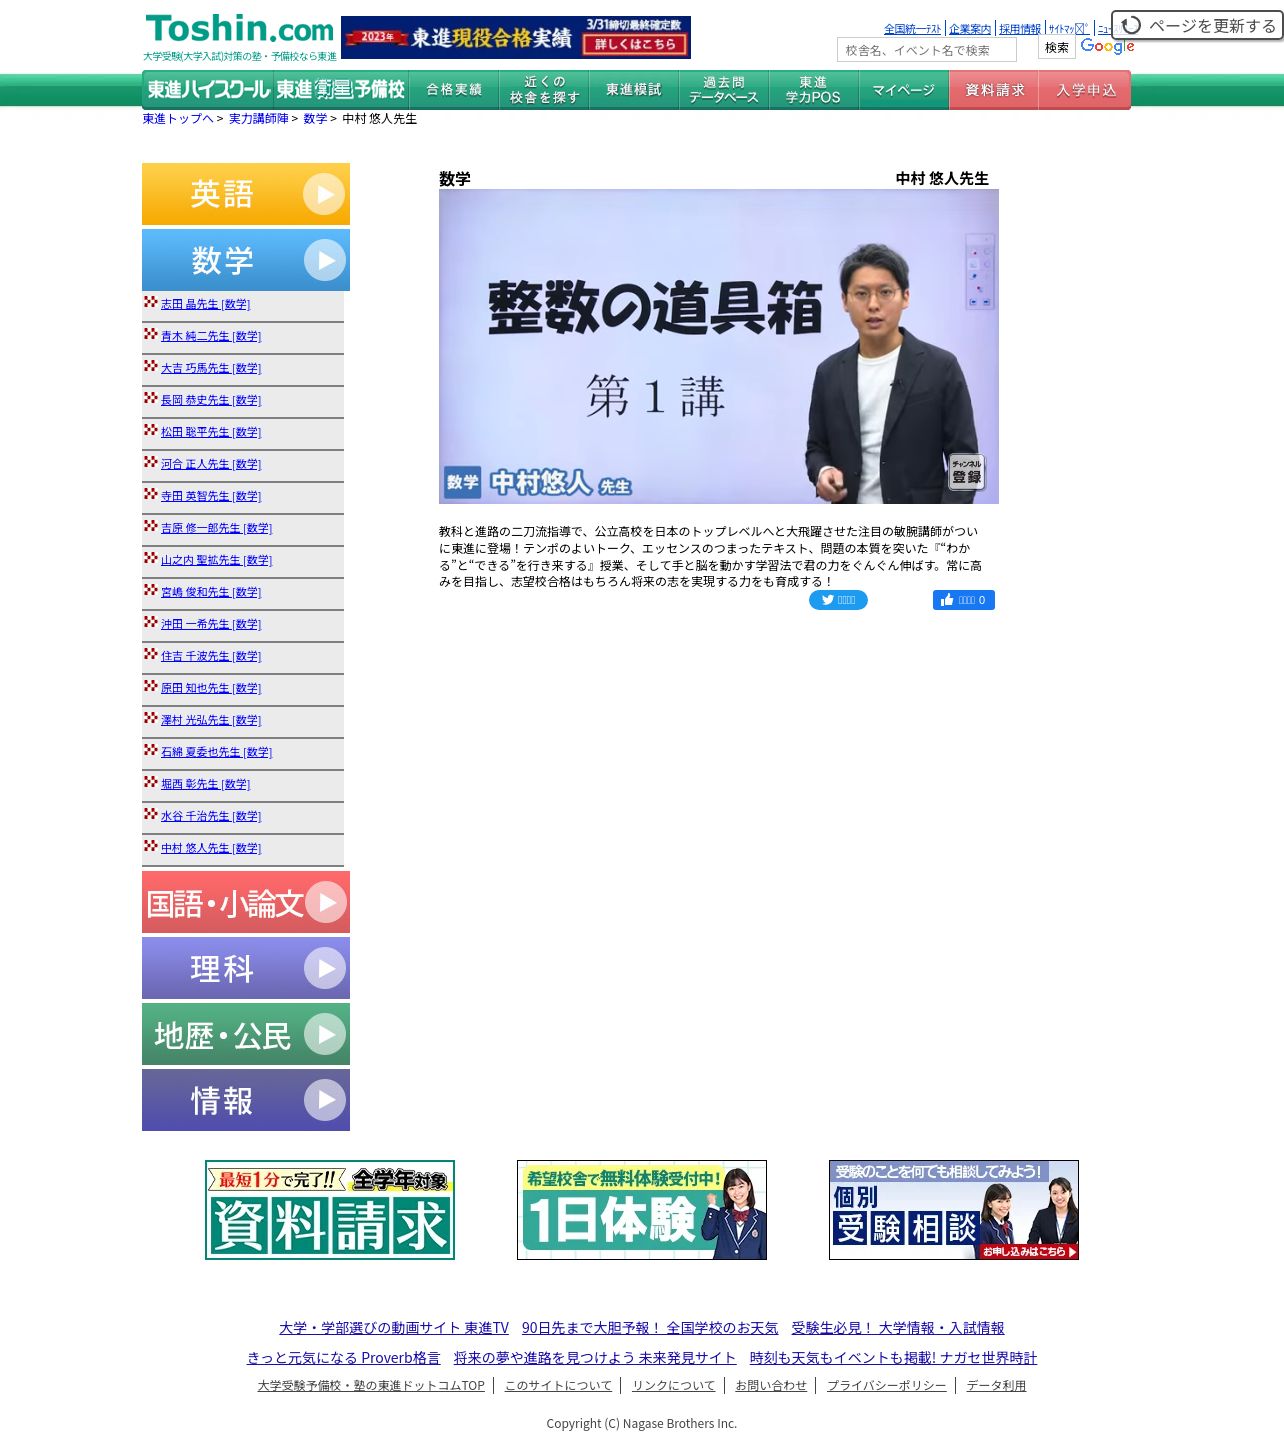Select teacher 住吉 千波先生 [数学]

click(x=211, y=656)
